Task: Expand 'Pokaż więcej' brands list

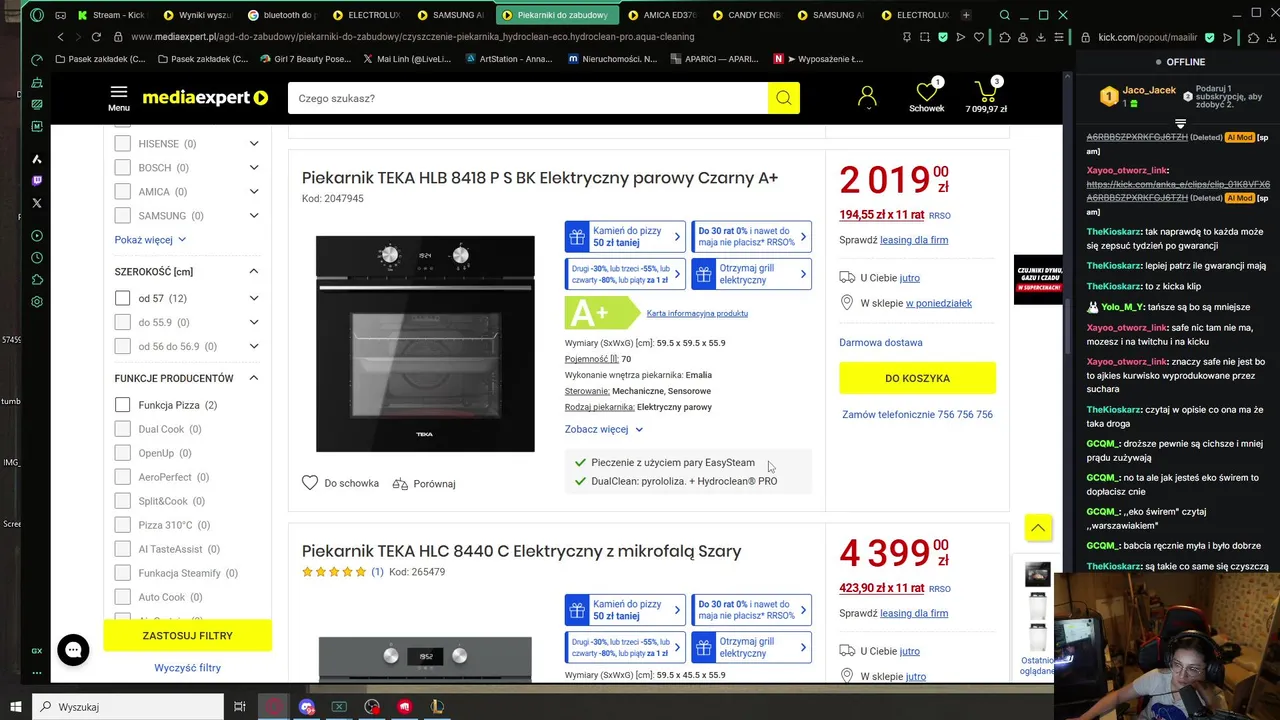Action: click(x=150, y=240)
